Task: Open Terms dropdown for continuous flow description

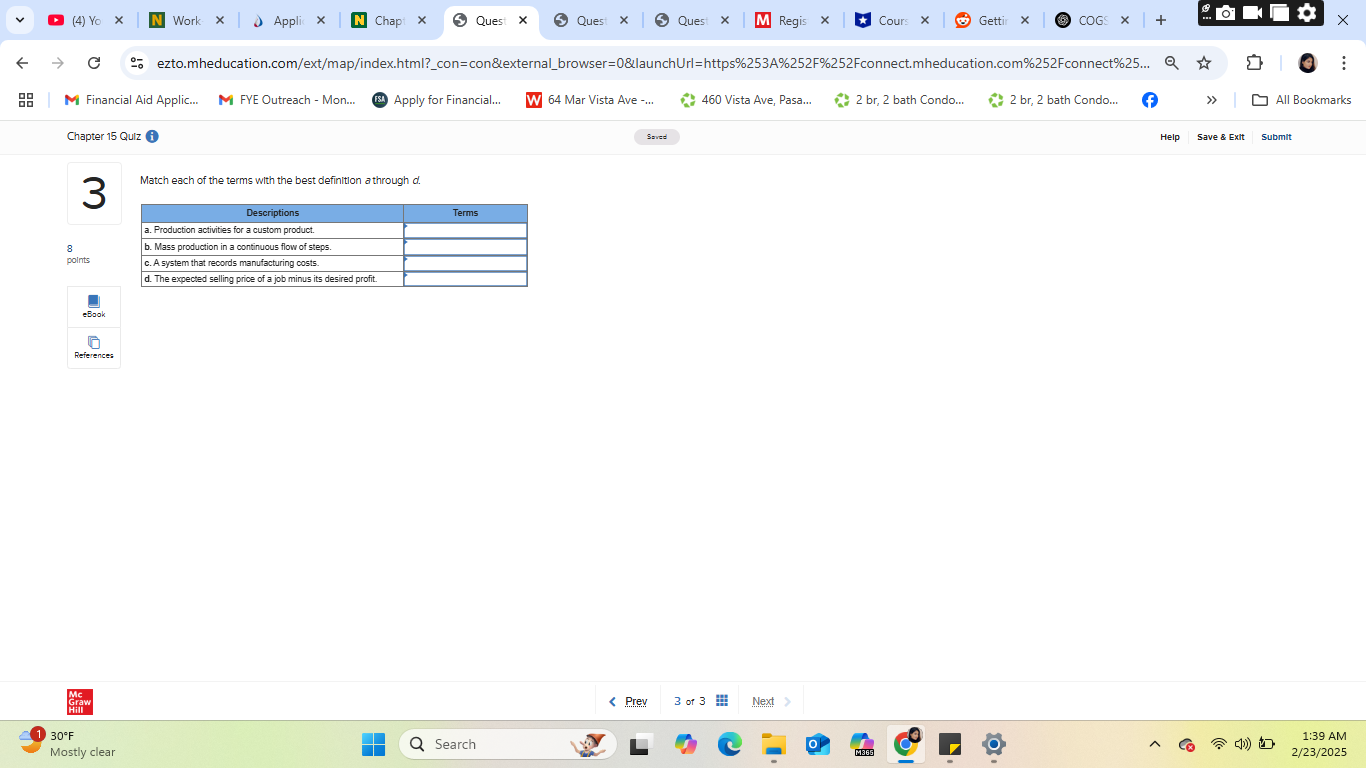Action: [x=466, y=247]
